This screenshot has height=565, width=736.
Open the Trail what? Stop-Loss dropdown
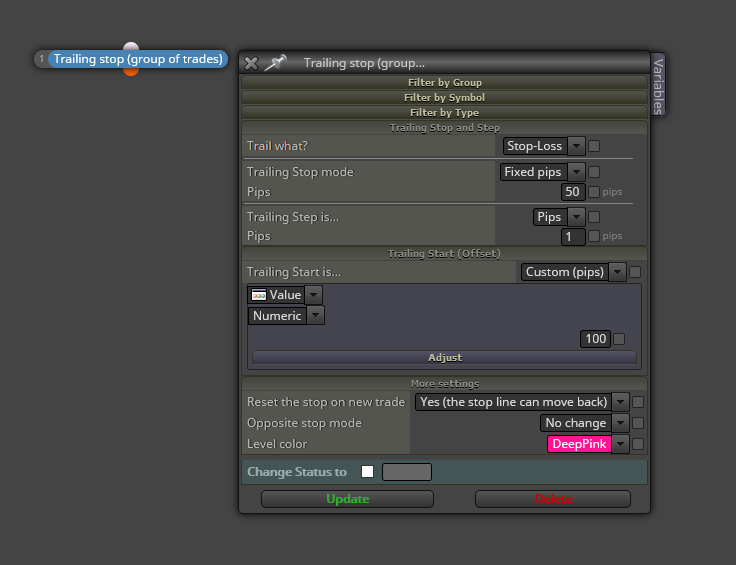(x=544, y=146)
